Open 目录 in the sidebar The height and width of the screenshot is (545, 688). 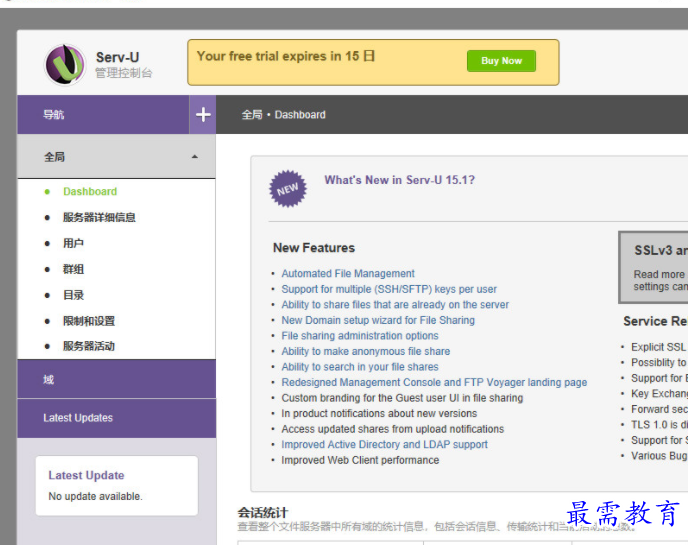pyautogui.click(x=73, y=295)
